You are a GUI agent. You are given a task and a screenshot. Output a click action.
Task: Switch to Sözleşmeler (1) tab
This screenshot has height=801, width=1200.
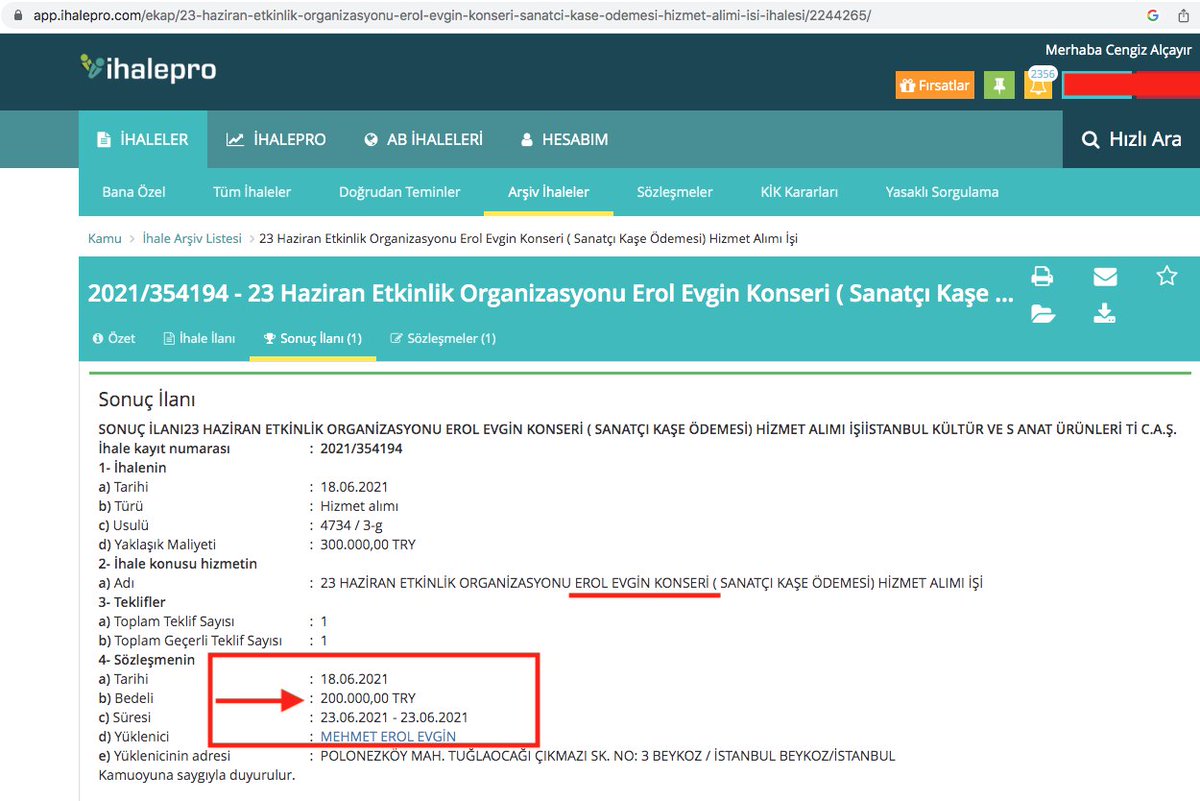tap(443, 339)
